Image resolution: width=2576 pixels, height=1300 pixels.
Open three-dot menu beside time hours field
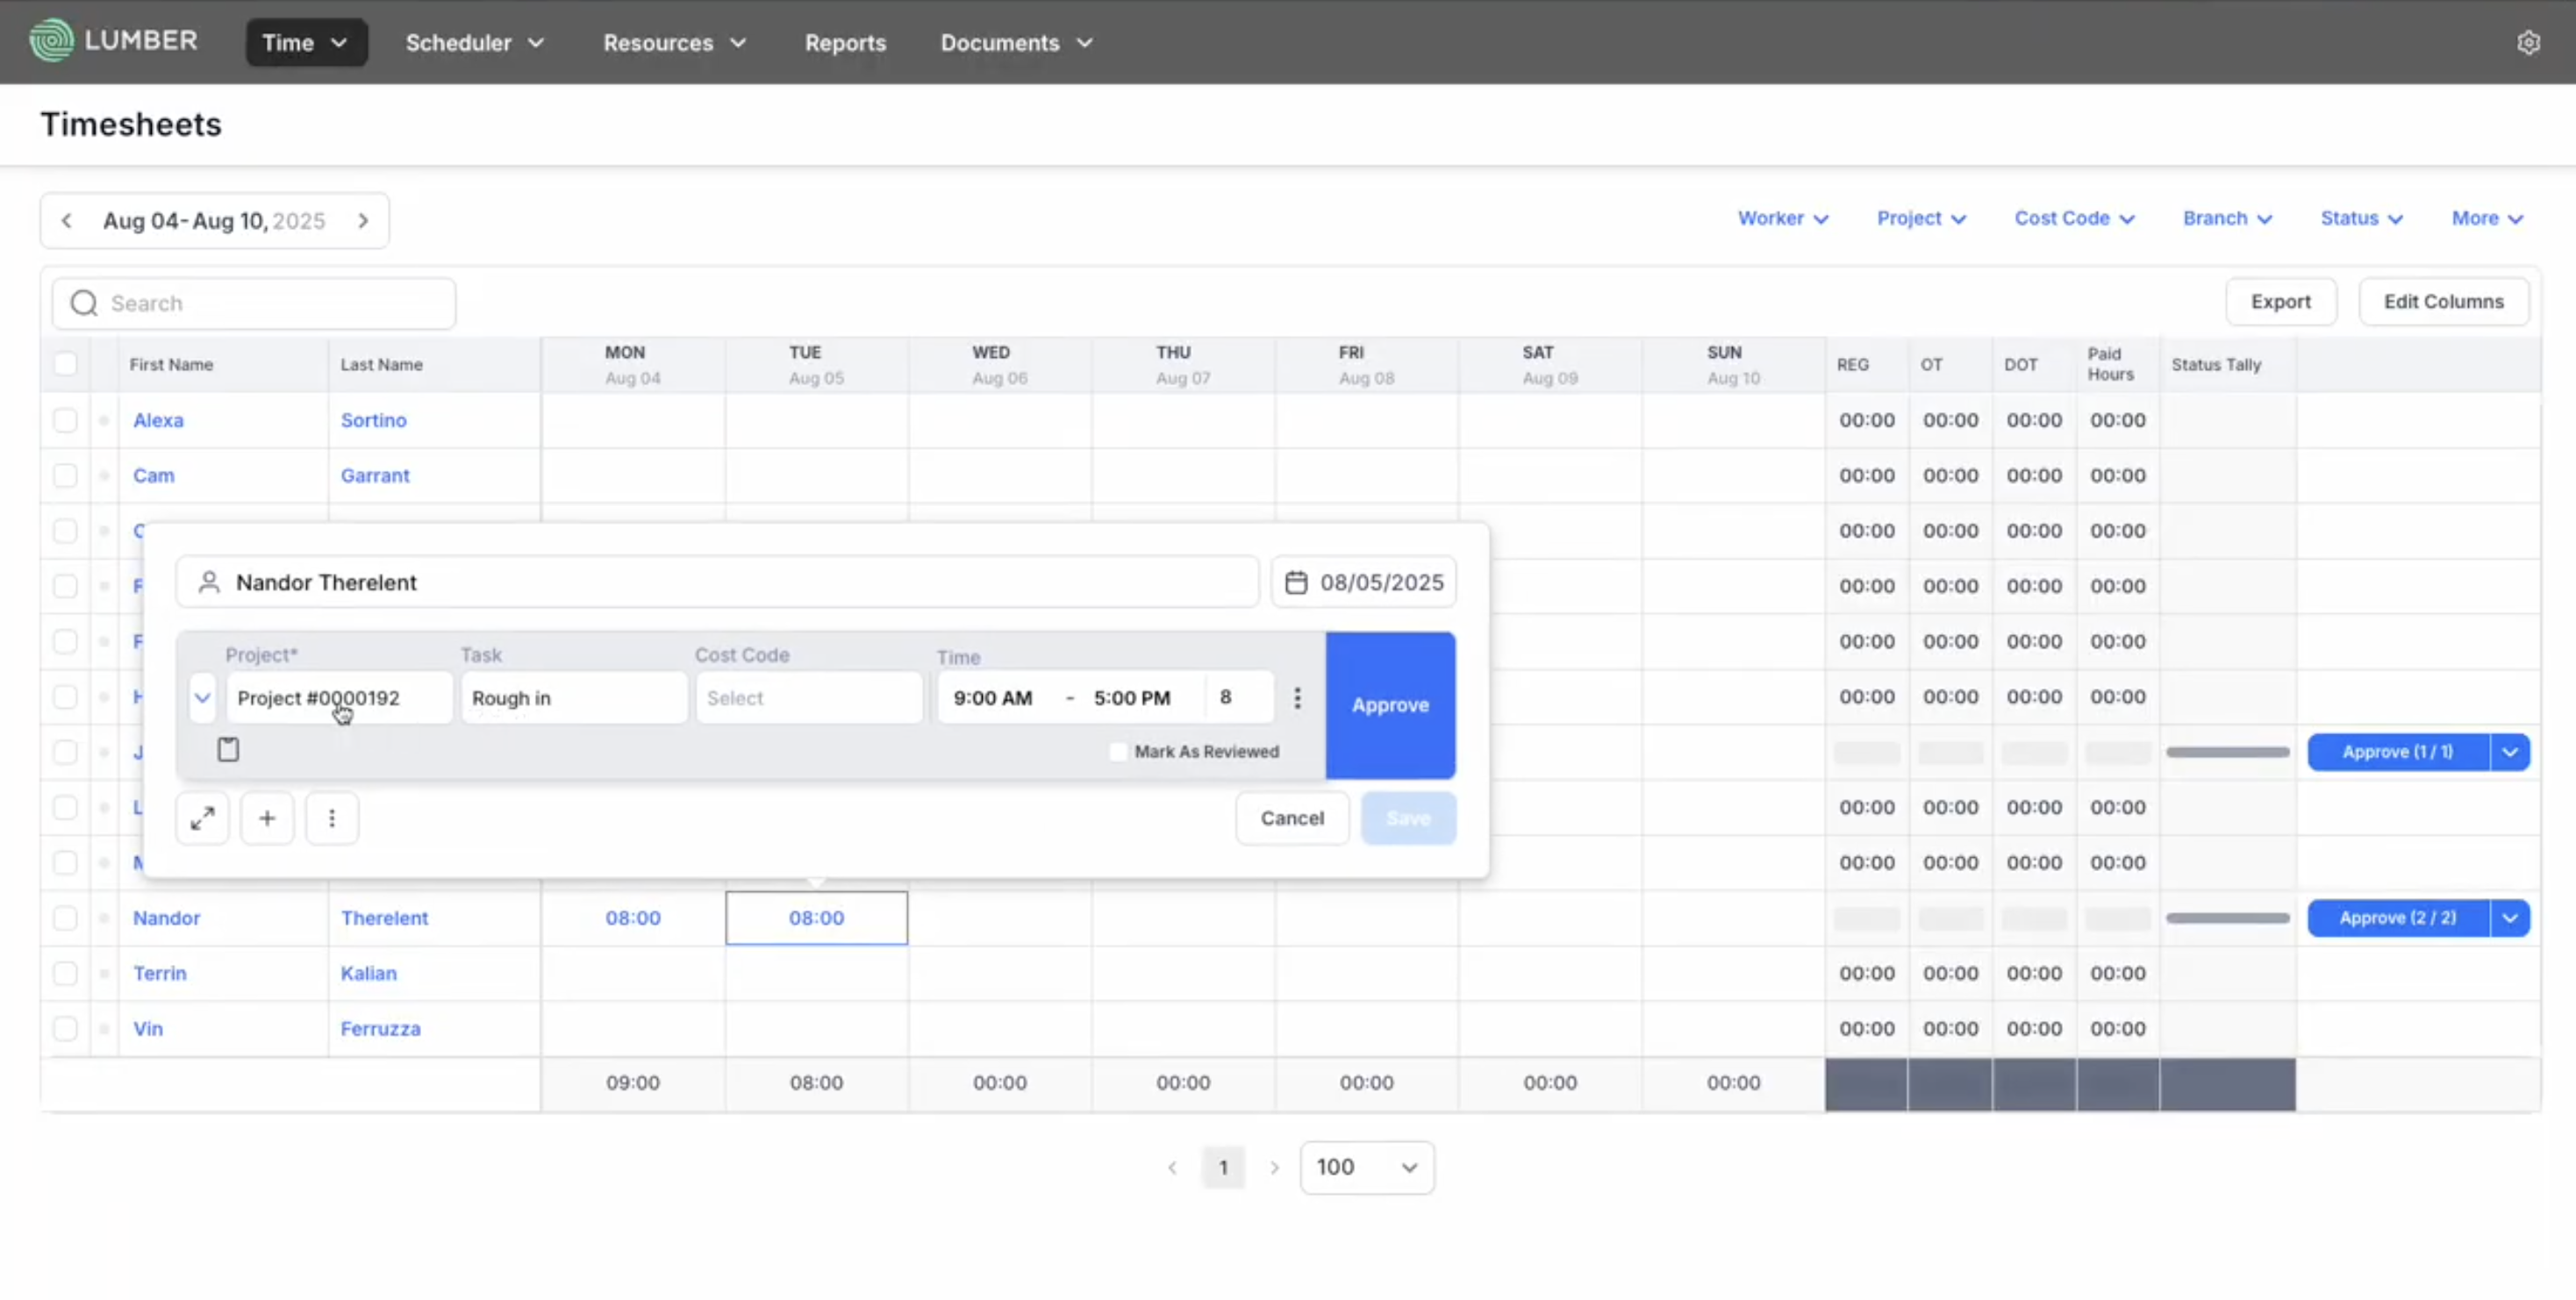(x=1297, y=698)
